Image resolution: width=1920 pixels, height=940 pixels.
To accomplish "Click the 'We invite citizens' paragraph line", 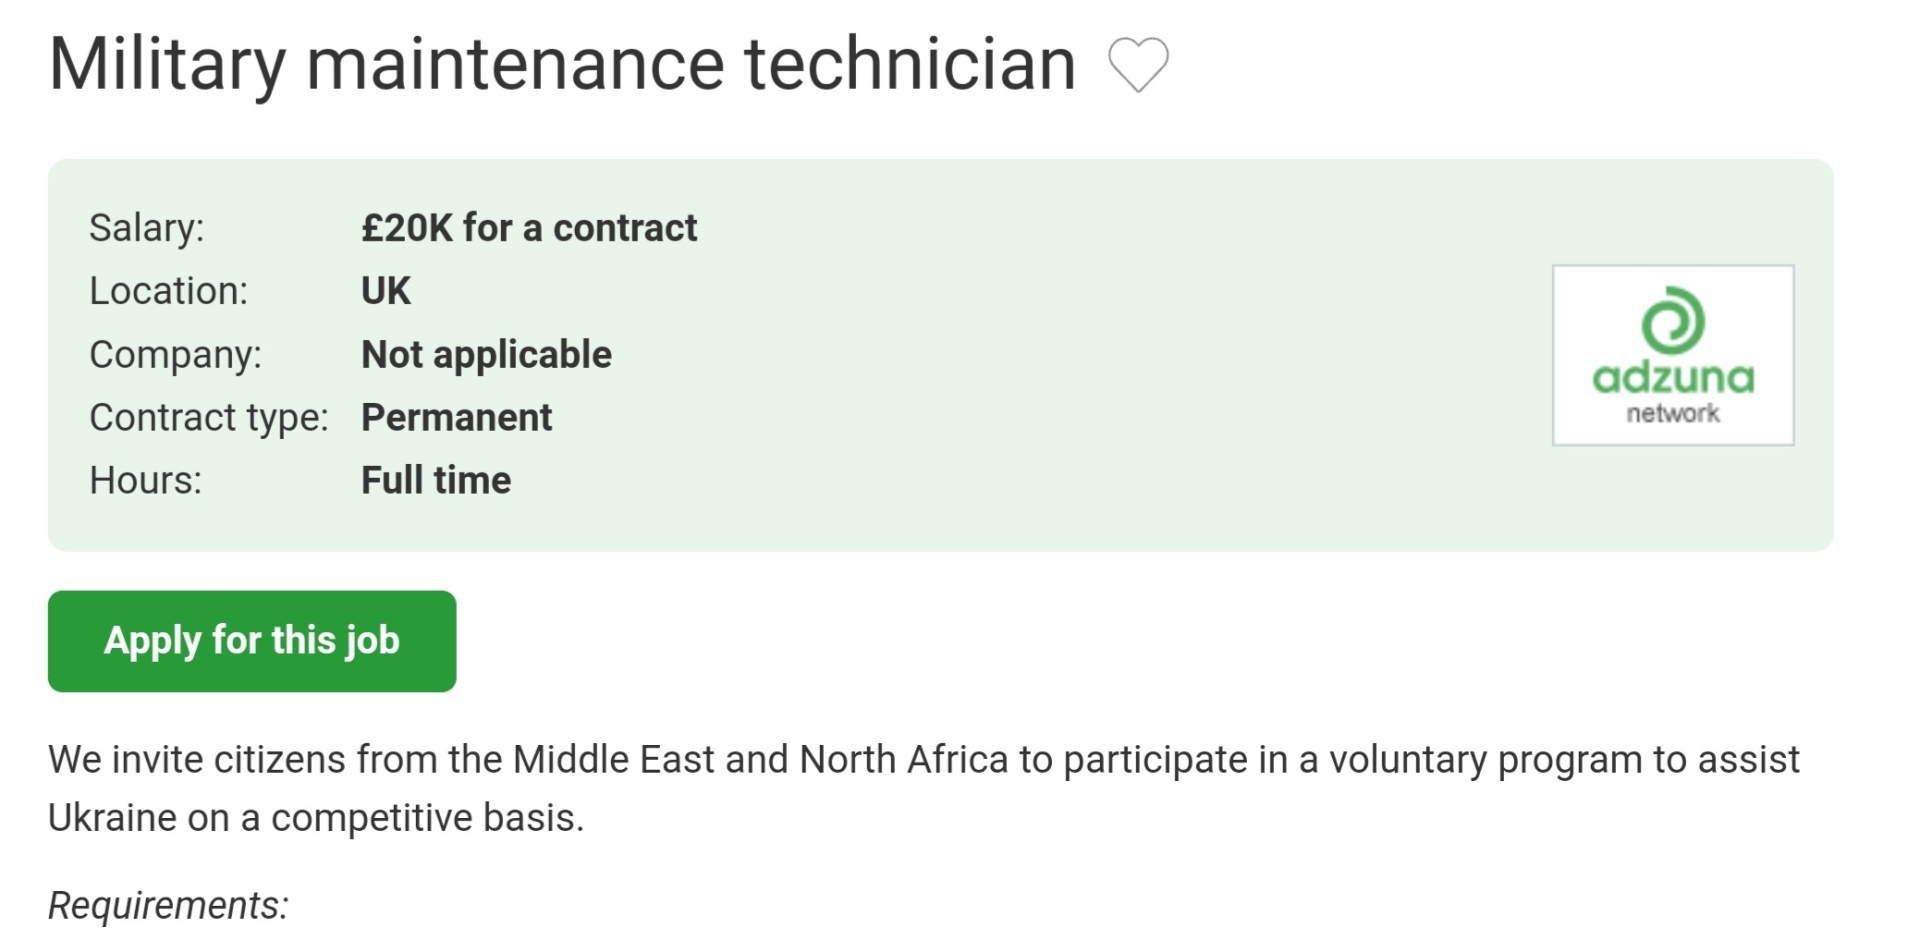I will pyautogui.click(x=924, y=760).
